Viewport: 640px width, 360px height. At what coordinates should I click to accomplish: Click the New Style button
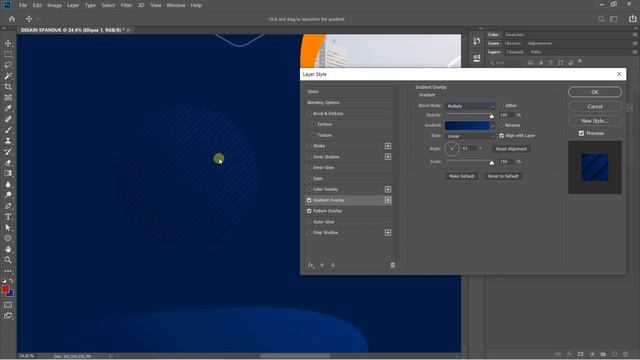click(595, 121)
